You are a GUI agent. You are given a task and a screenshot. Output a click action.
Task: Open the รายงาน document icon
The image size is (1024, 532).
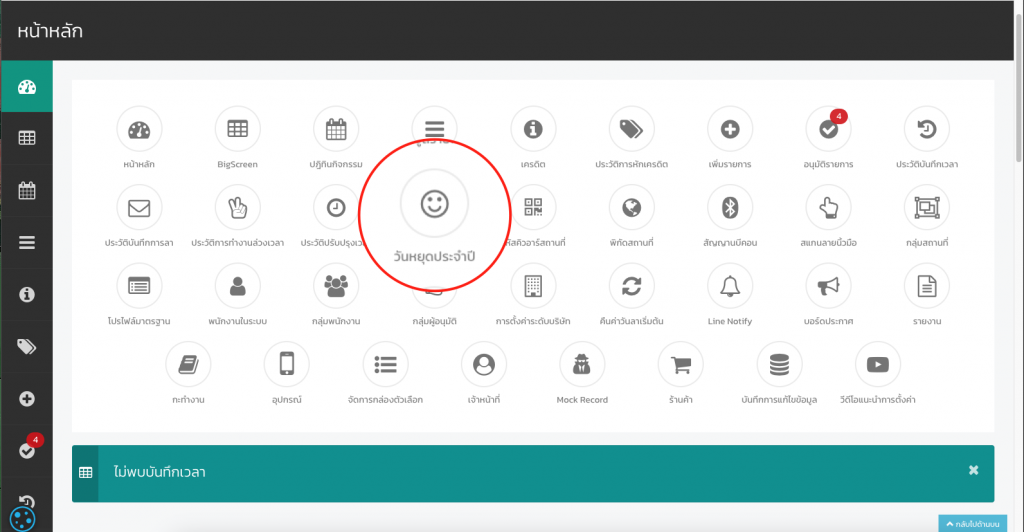pos(927,286)
